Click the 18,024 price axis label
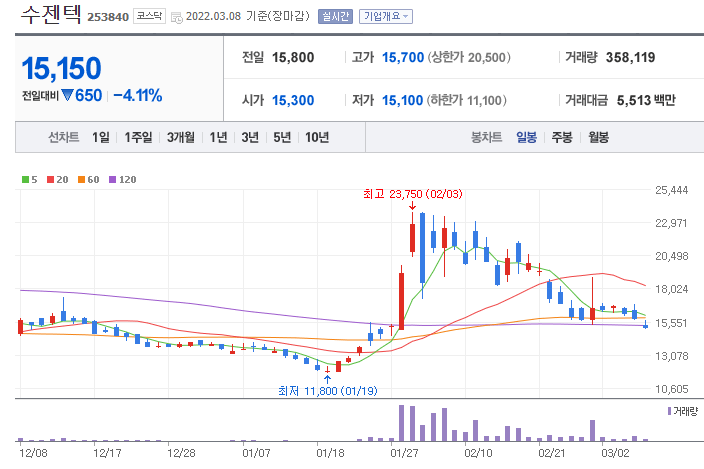This screenshot has width=704, height=469. click(x=671, y=289)
